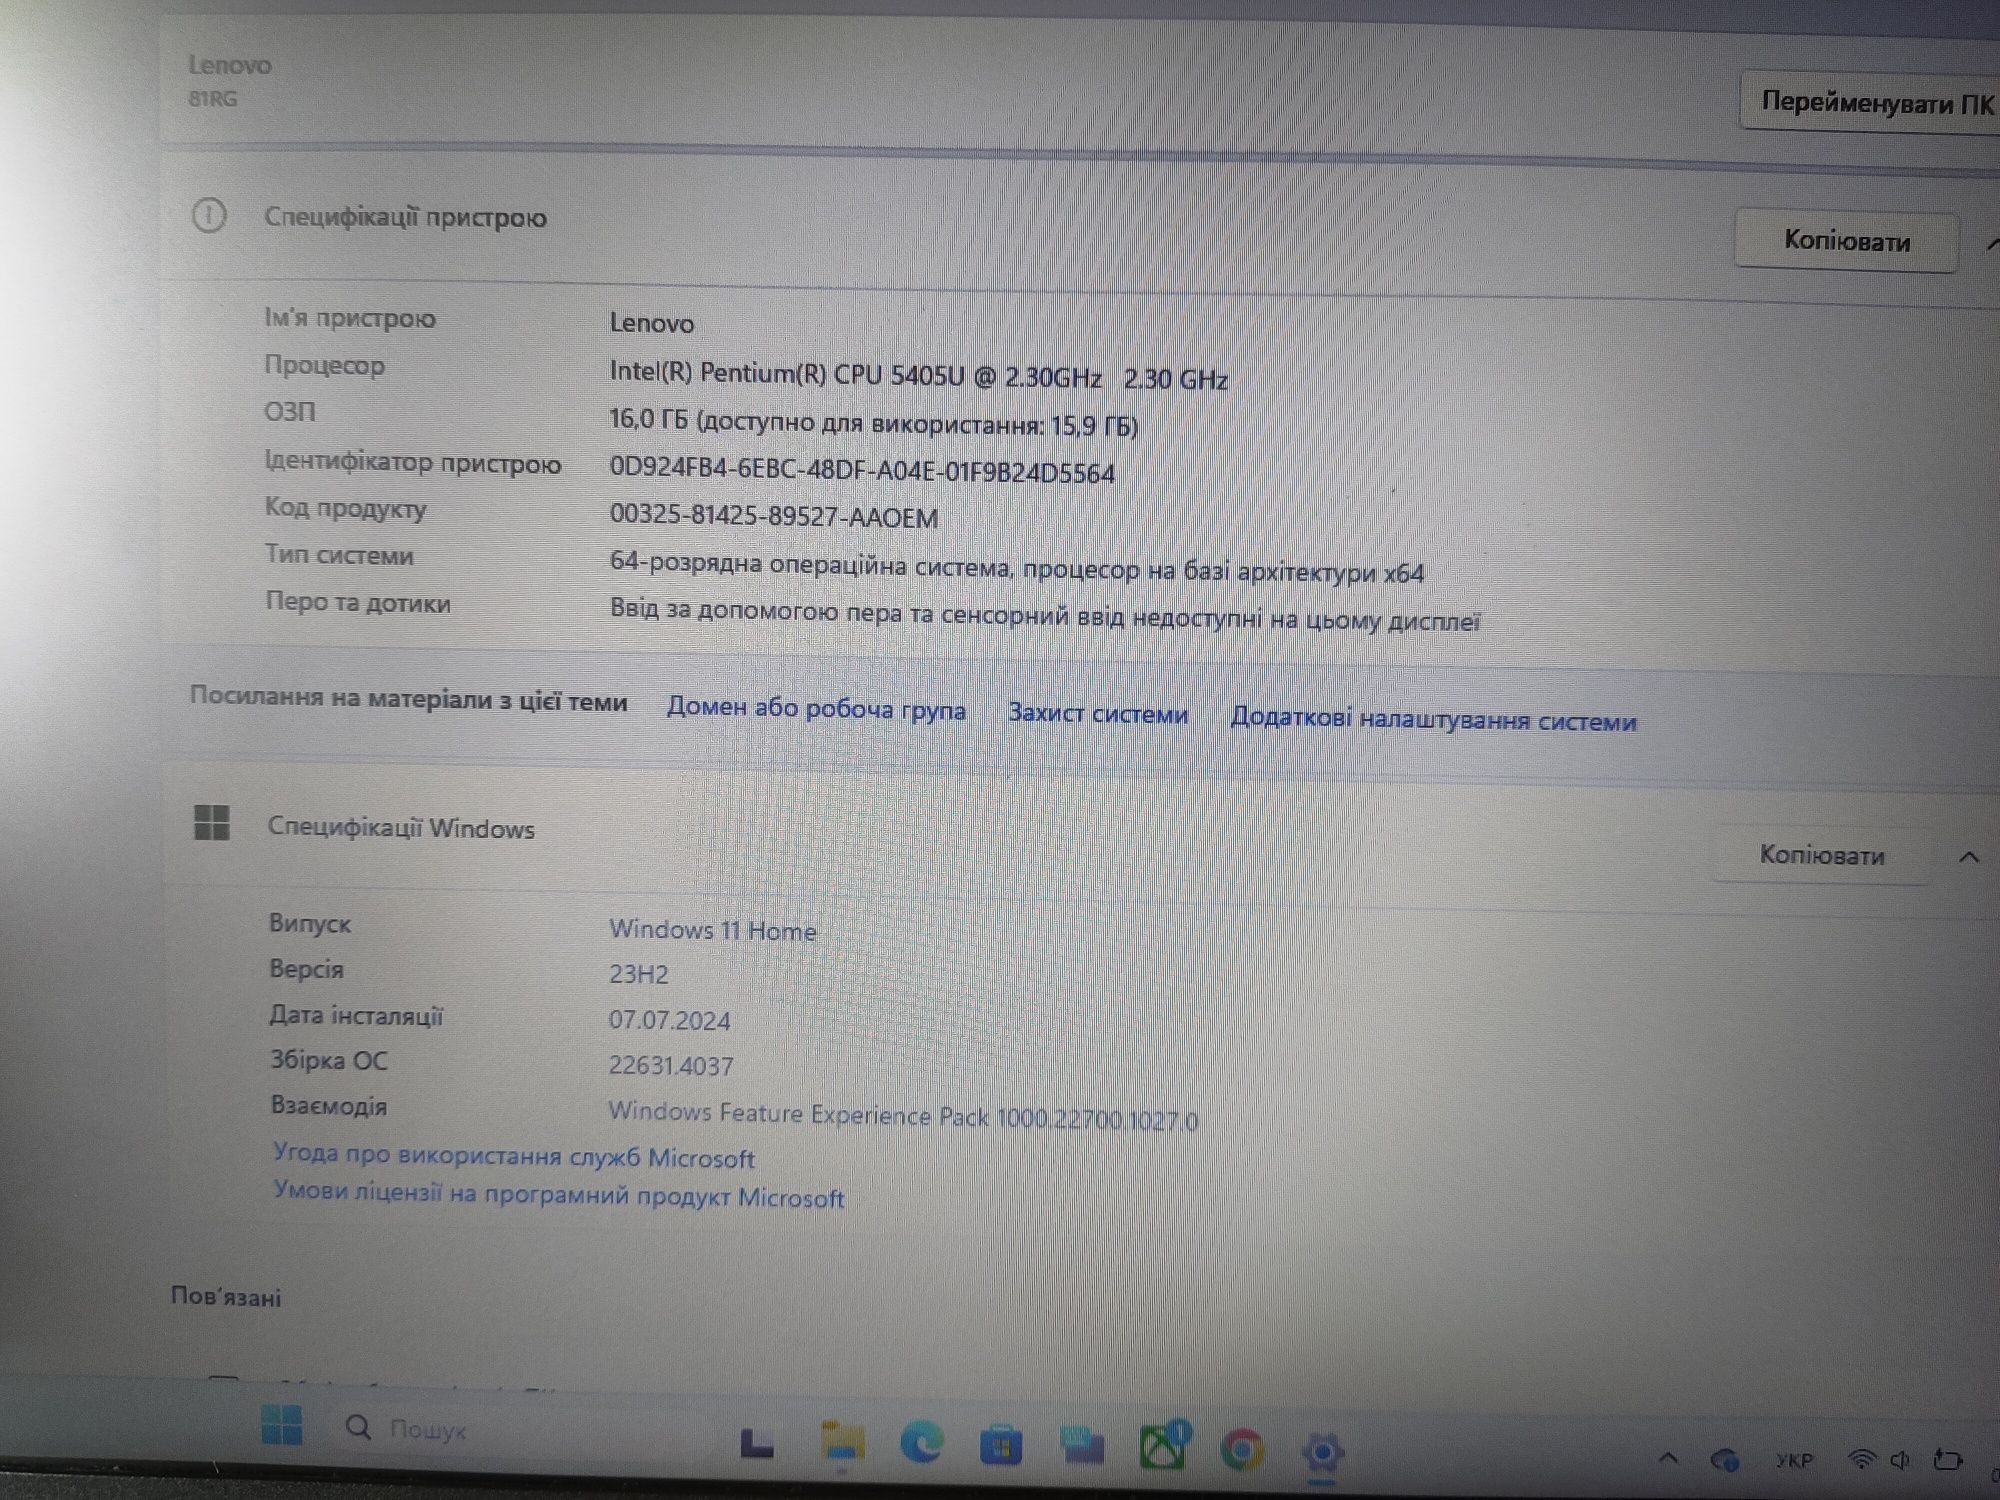Click the Settings gear icon on taskbar

point(1322,1452)
